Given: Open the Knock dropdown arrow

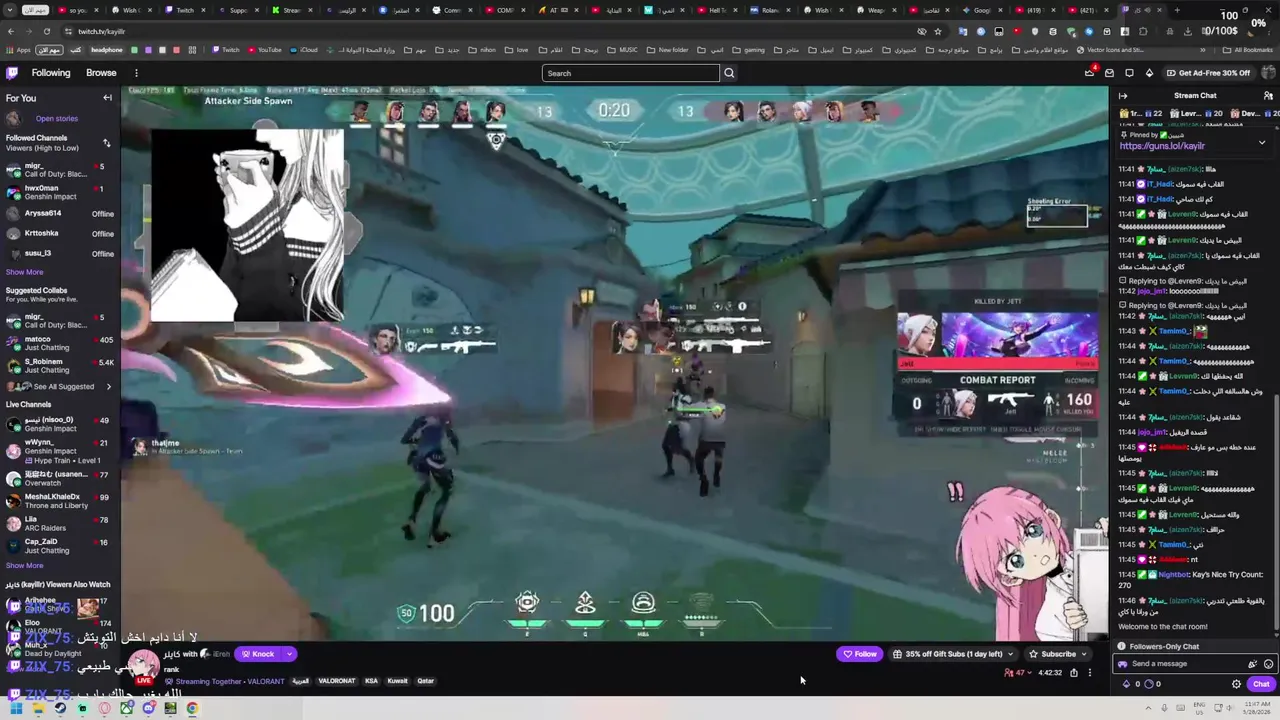Looking at the screenshot, I should point(289,654).
